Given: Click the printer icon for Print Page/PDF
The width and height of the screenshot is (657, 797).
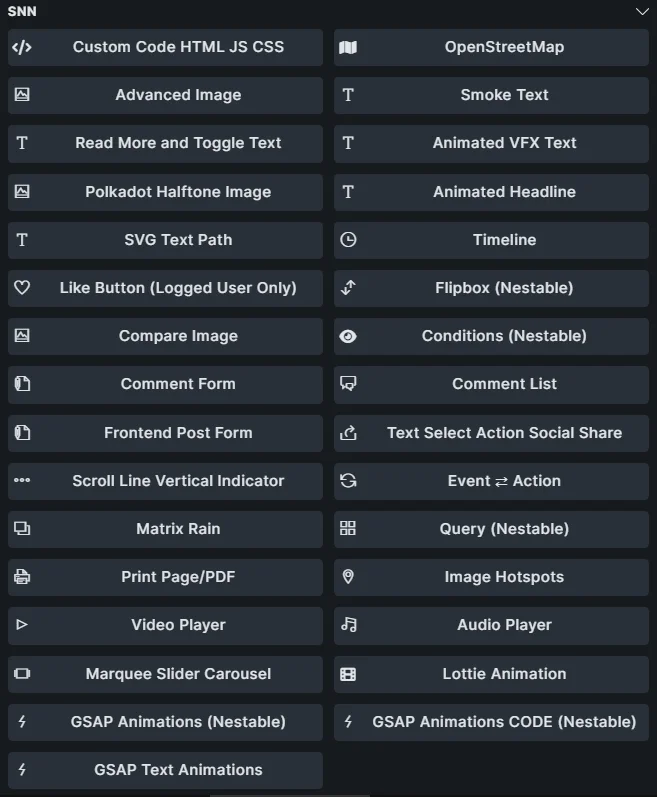Looking at the screenshot, I should (x=22, y=577).
